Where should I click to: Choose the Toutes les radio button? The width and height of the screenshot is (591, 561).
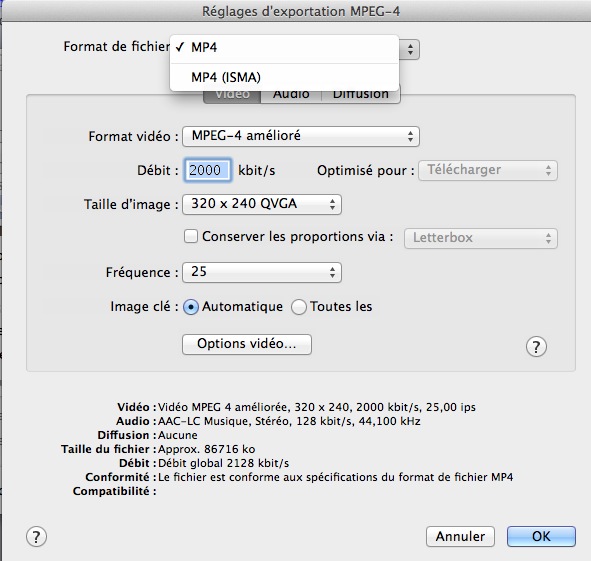tap(299, 307)
